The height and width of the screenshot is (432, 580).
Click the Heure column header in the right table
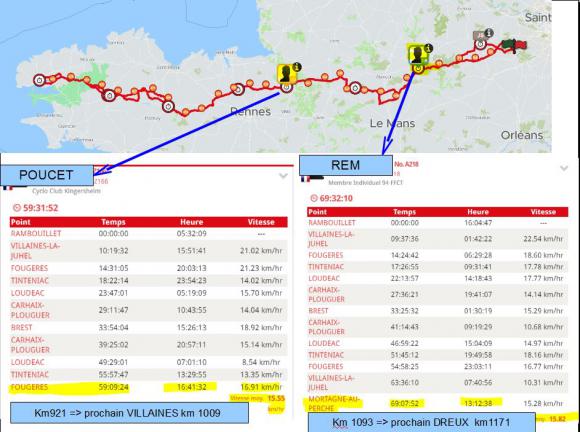pyautogui.click(x=478, y=212)
